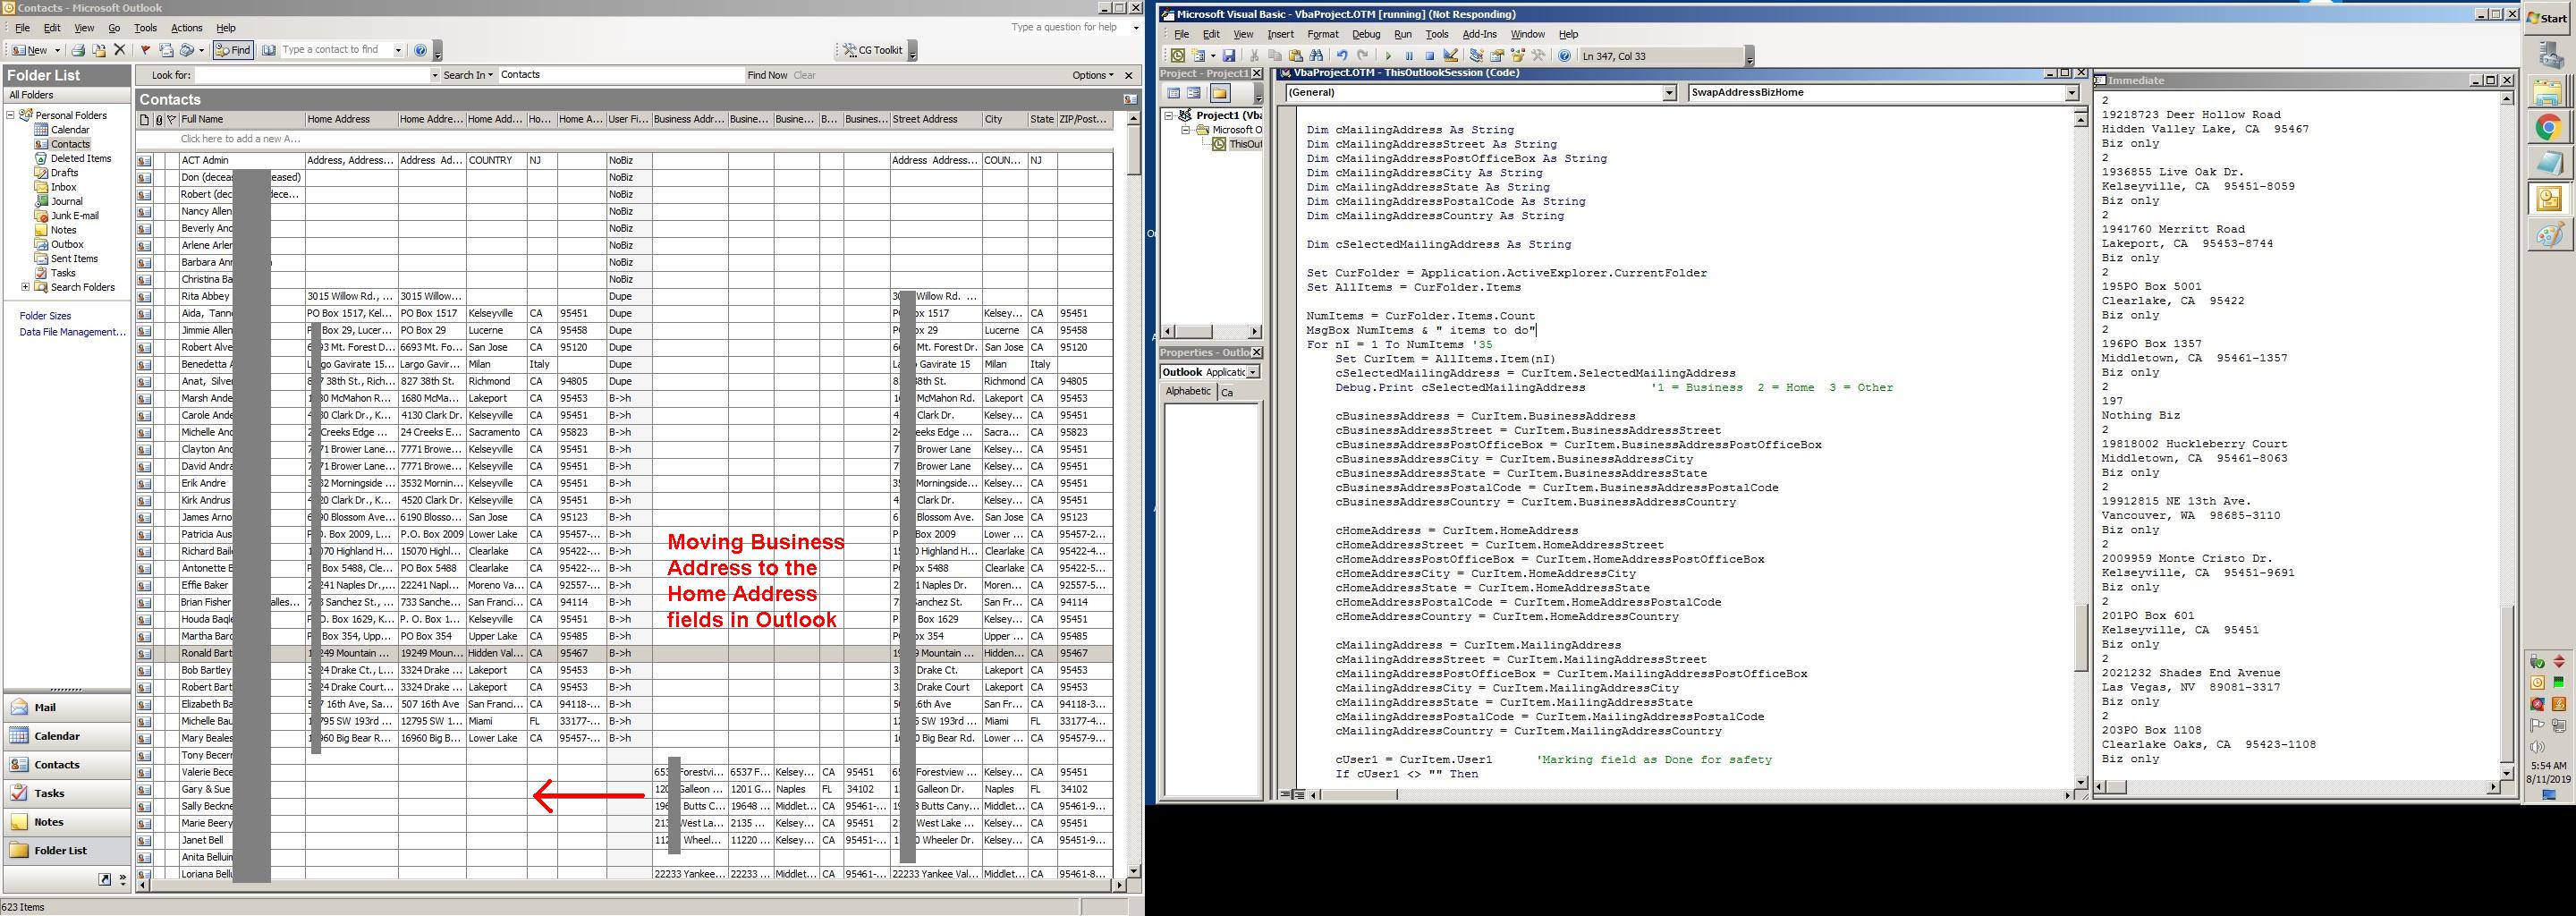2576x916 pixels.
Task: Click the Run Sub play icon in VBA
Action: (x=1388, y=56)
